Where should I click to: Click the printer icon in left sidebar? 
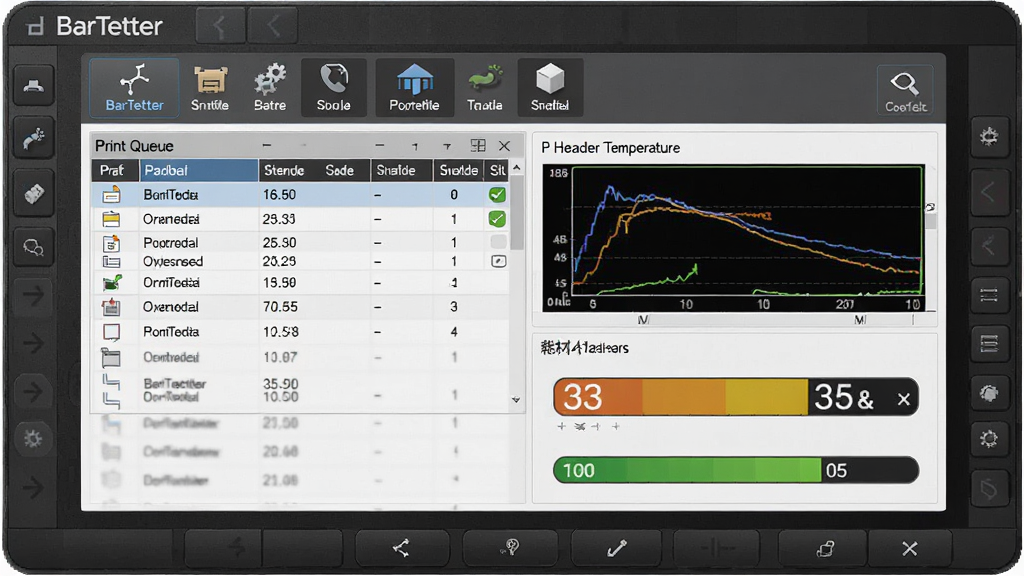(34, 86)
